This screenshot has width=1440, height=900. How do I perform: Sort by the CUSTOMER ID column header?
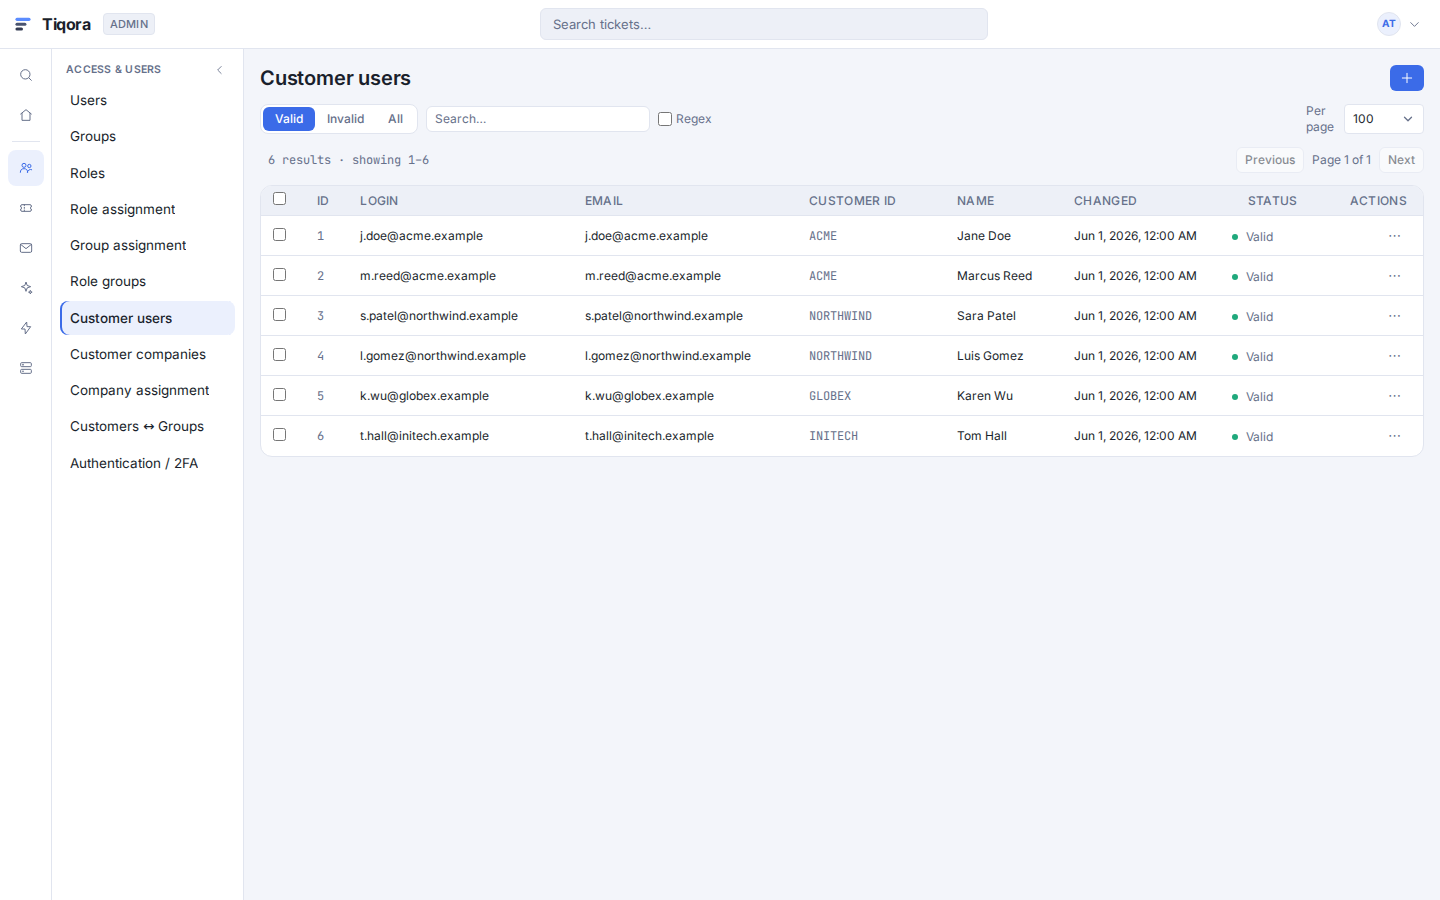click(x=852, y=201)
